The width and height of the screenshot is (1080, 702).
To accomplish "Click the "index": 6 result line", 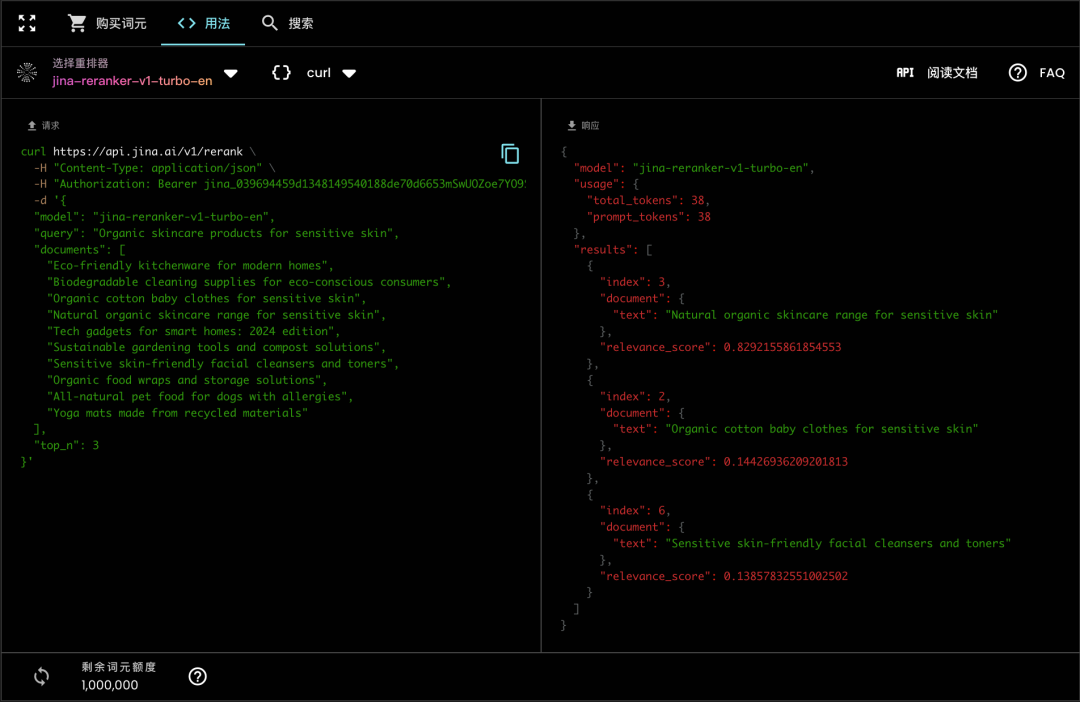I will coord(635,510).
